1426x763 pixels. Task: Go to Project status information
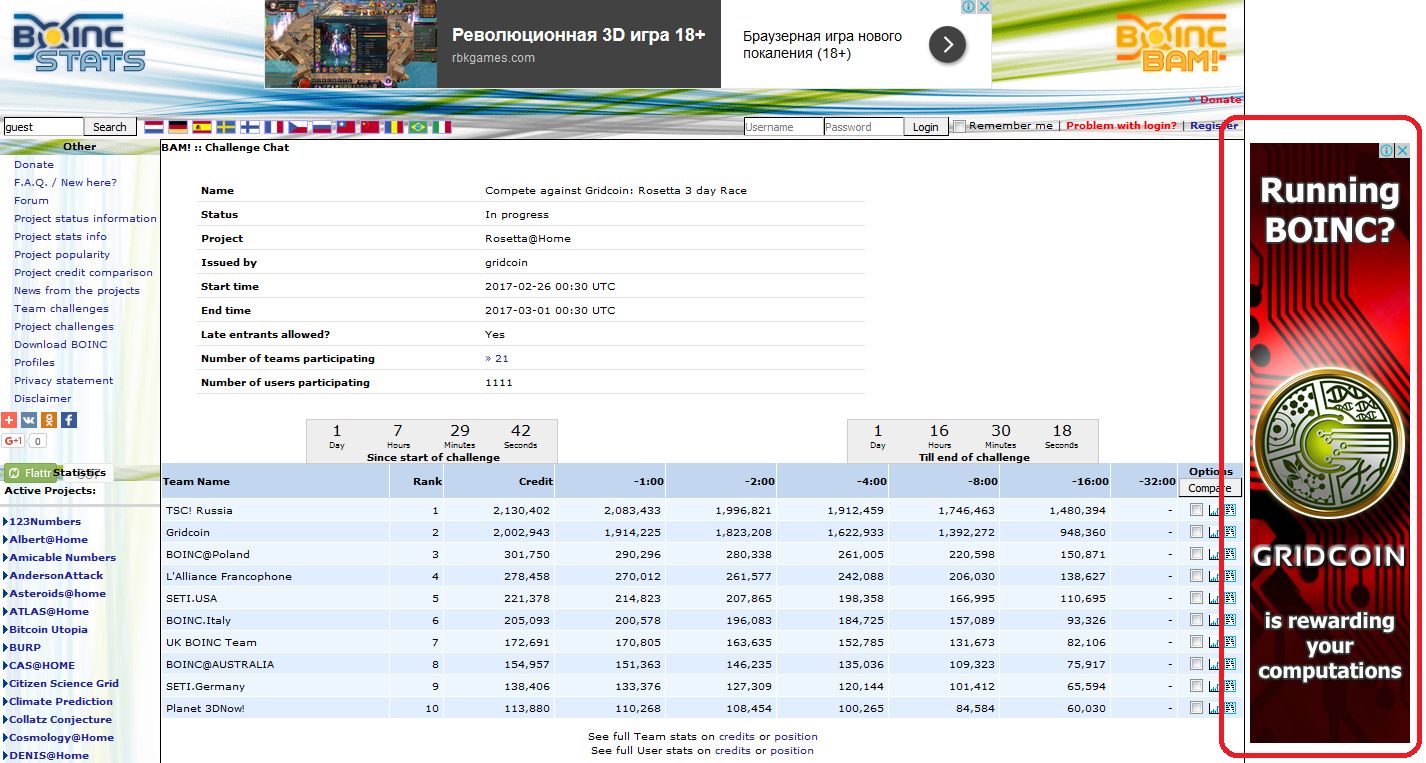pos(85,218)
